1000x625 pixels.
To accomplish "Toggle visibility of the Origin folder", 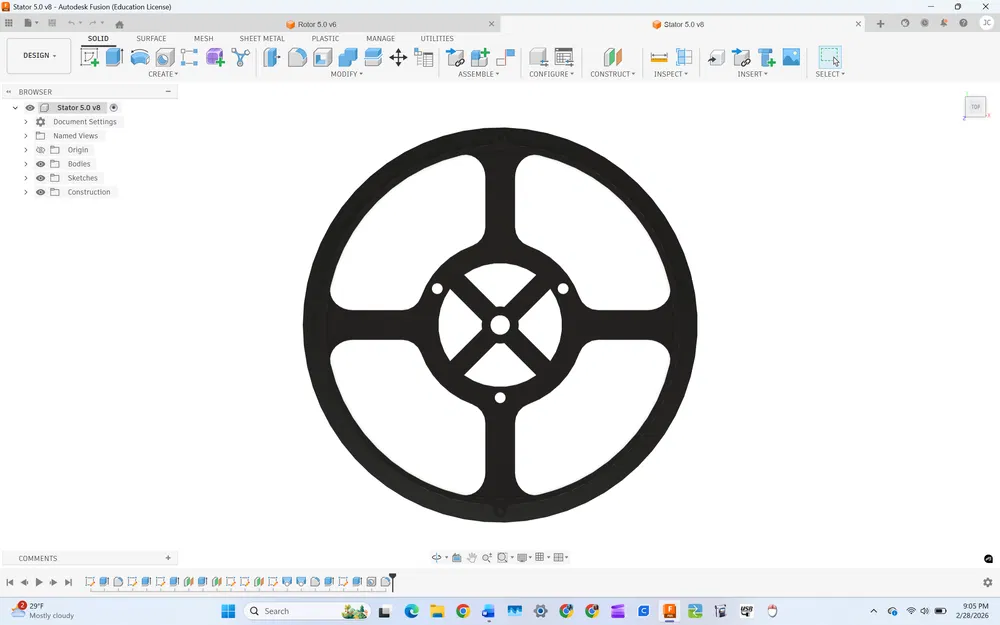I will (40, 150).
